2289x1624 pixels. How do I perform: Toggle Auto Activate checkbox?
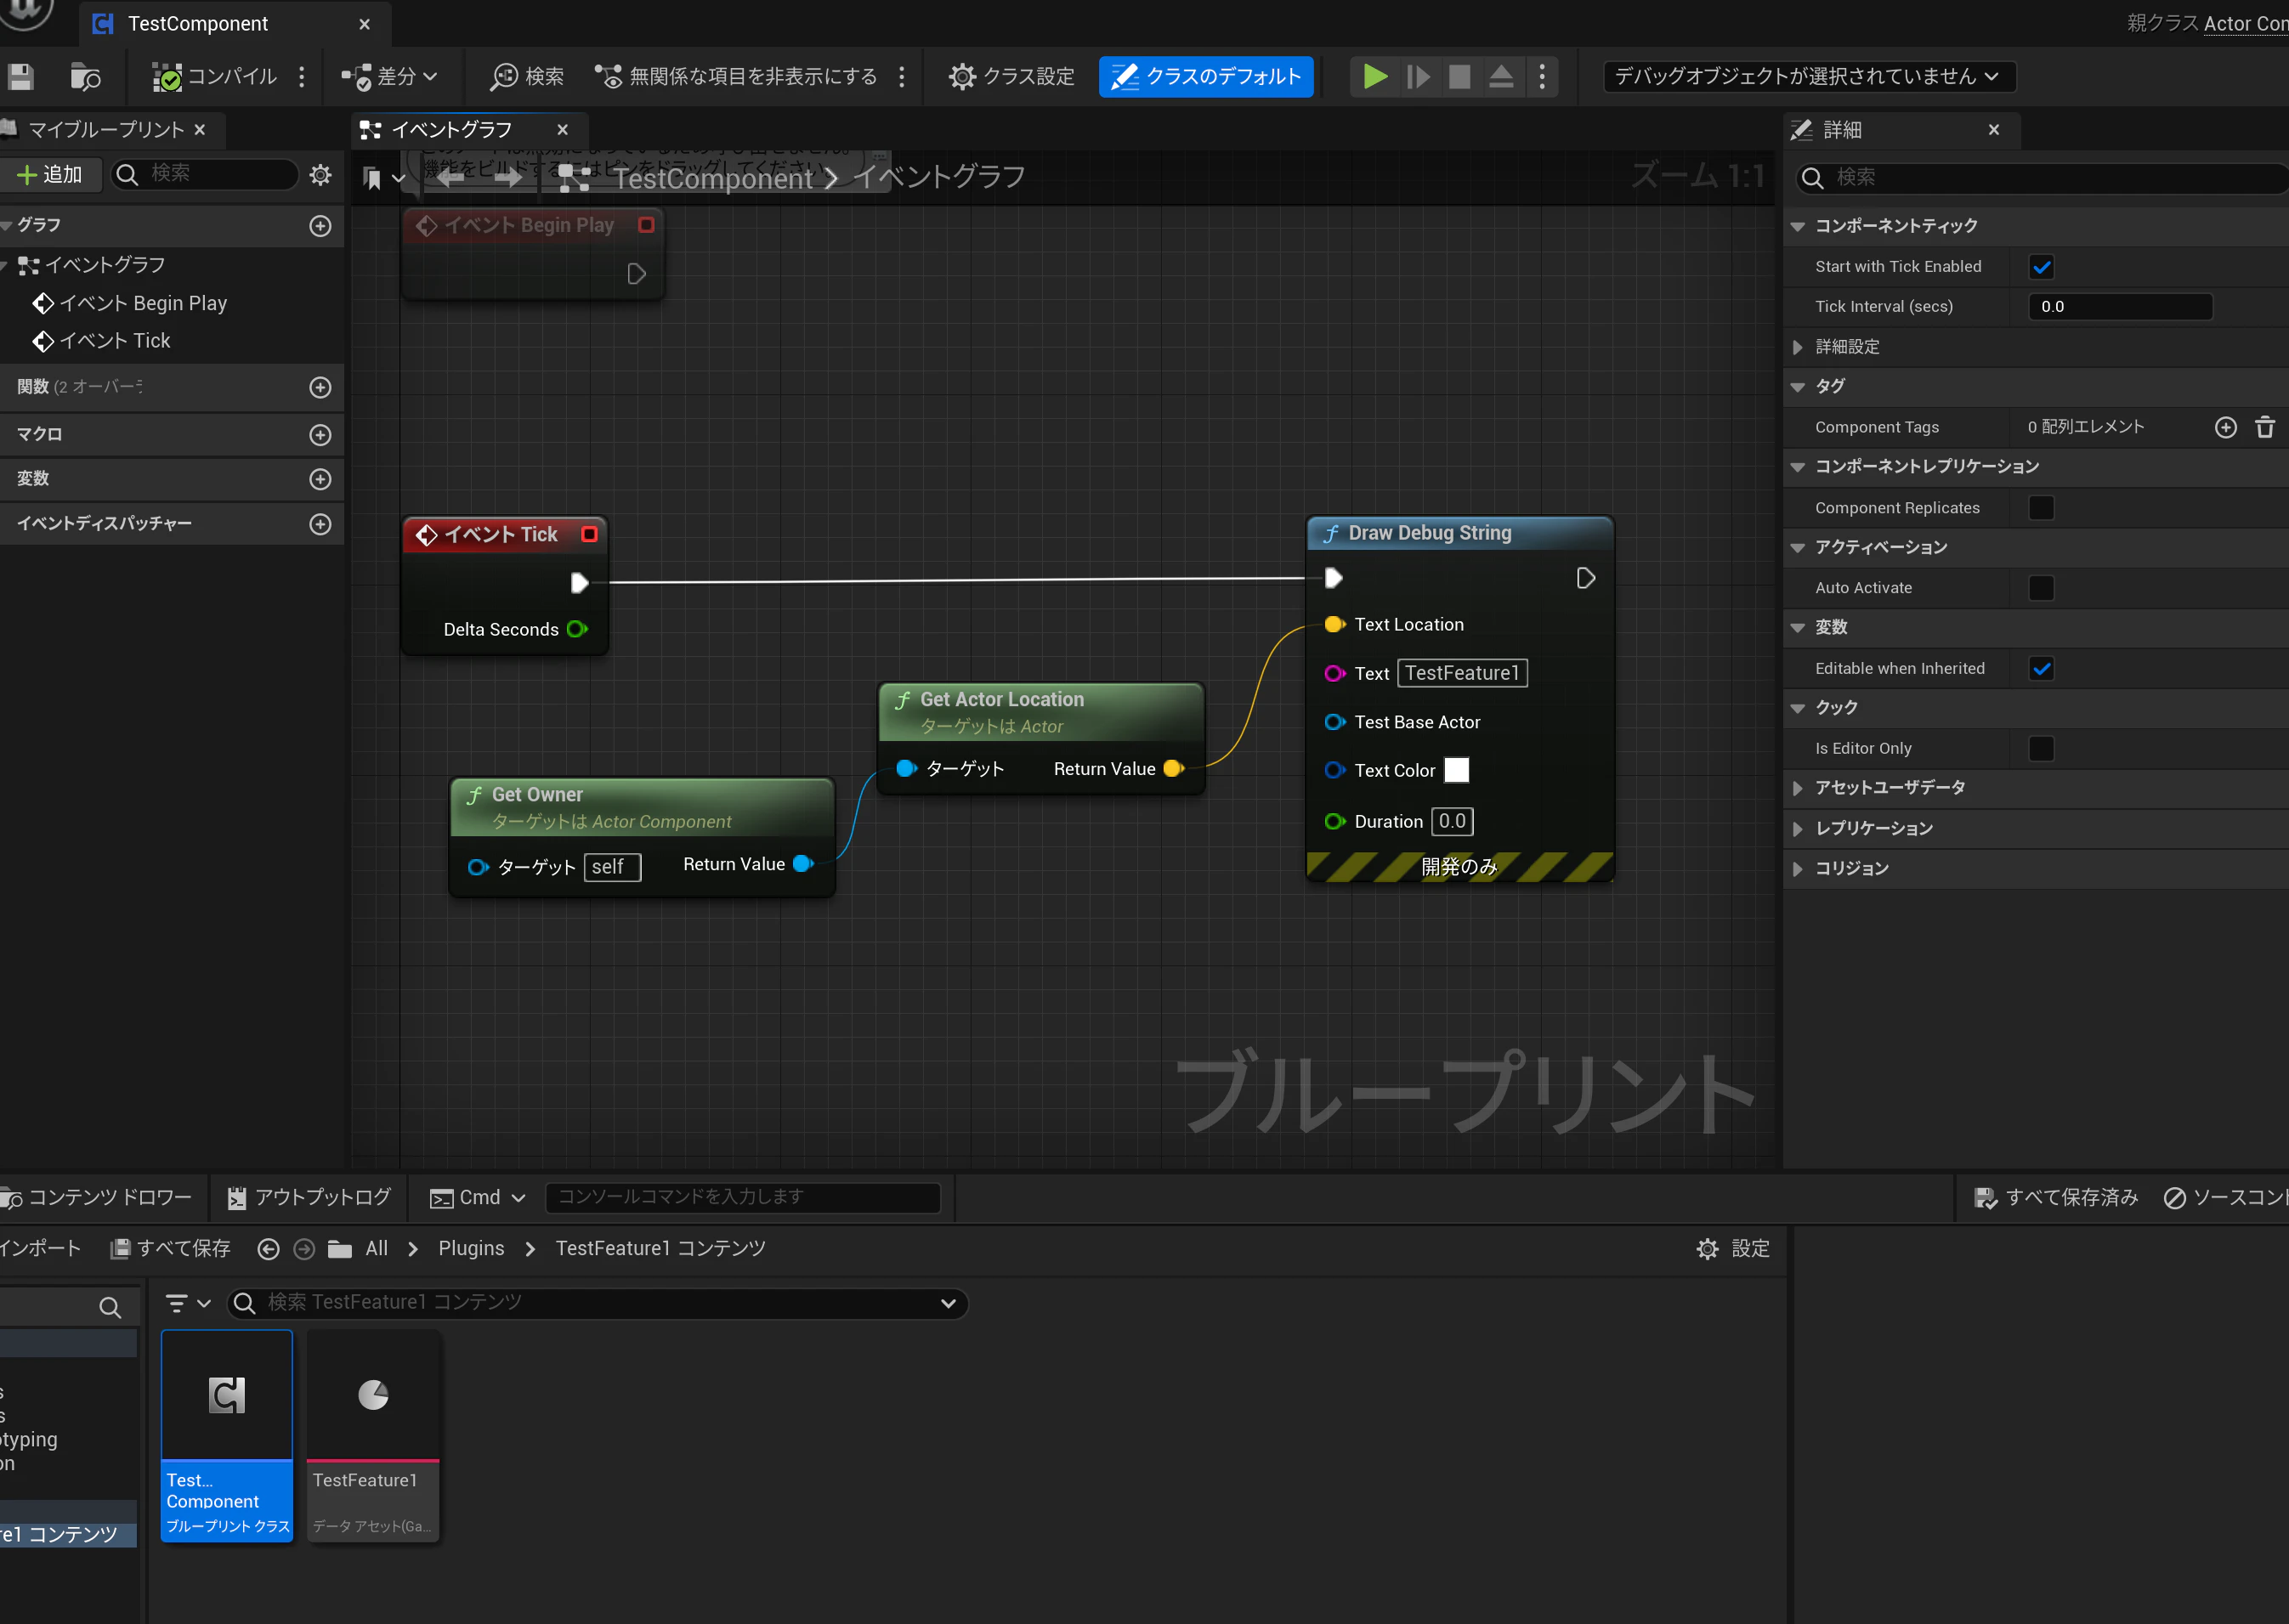click(x=2041, y=588)
